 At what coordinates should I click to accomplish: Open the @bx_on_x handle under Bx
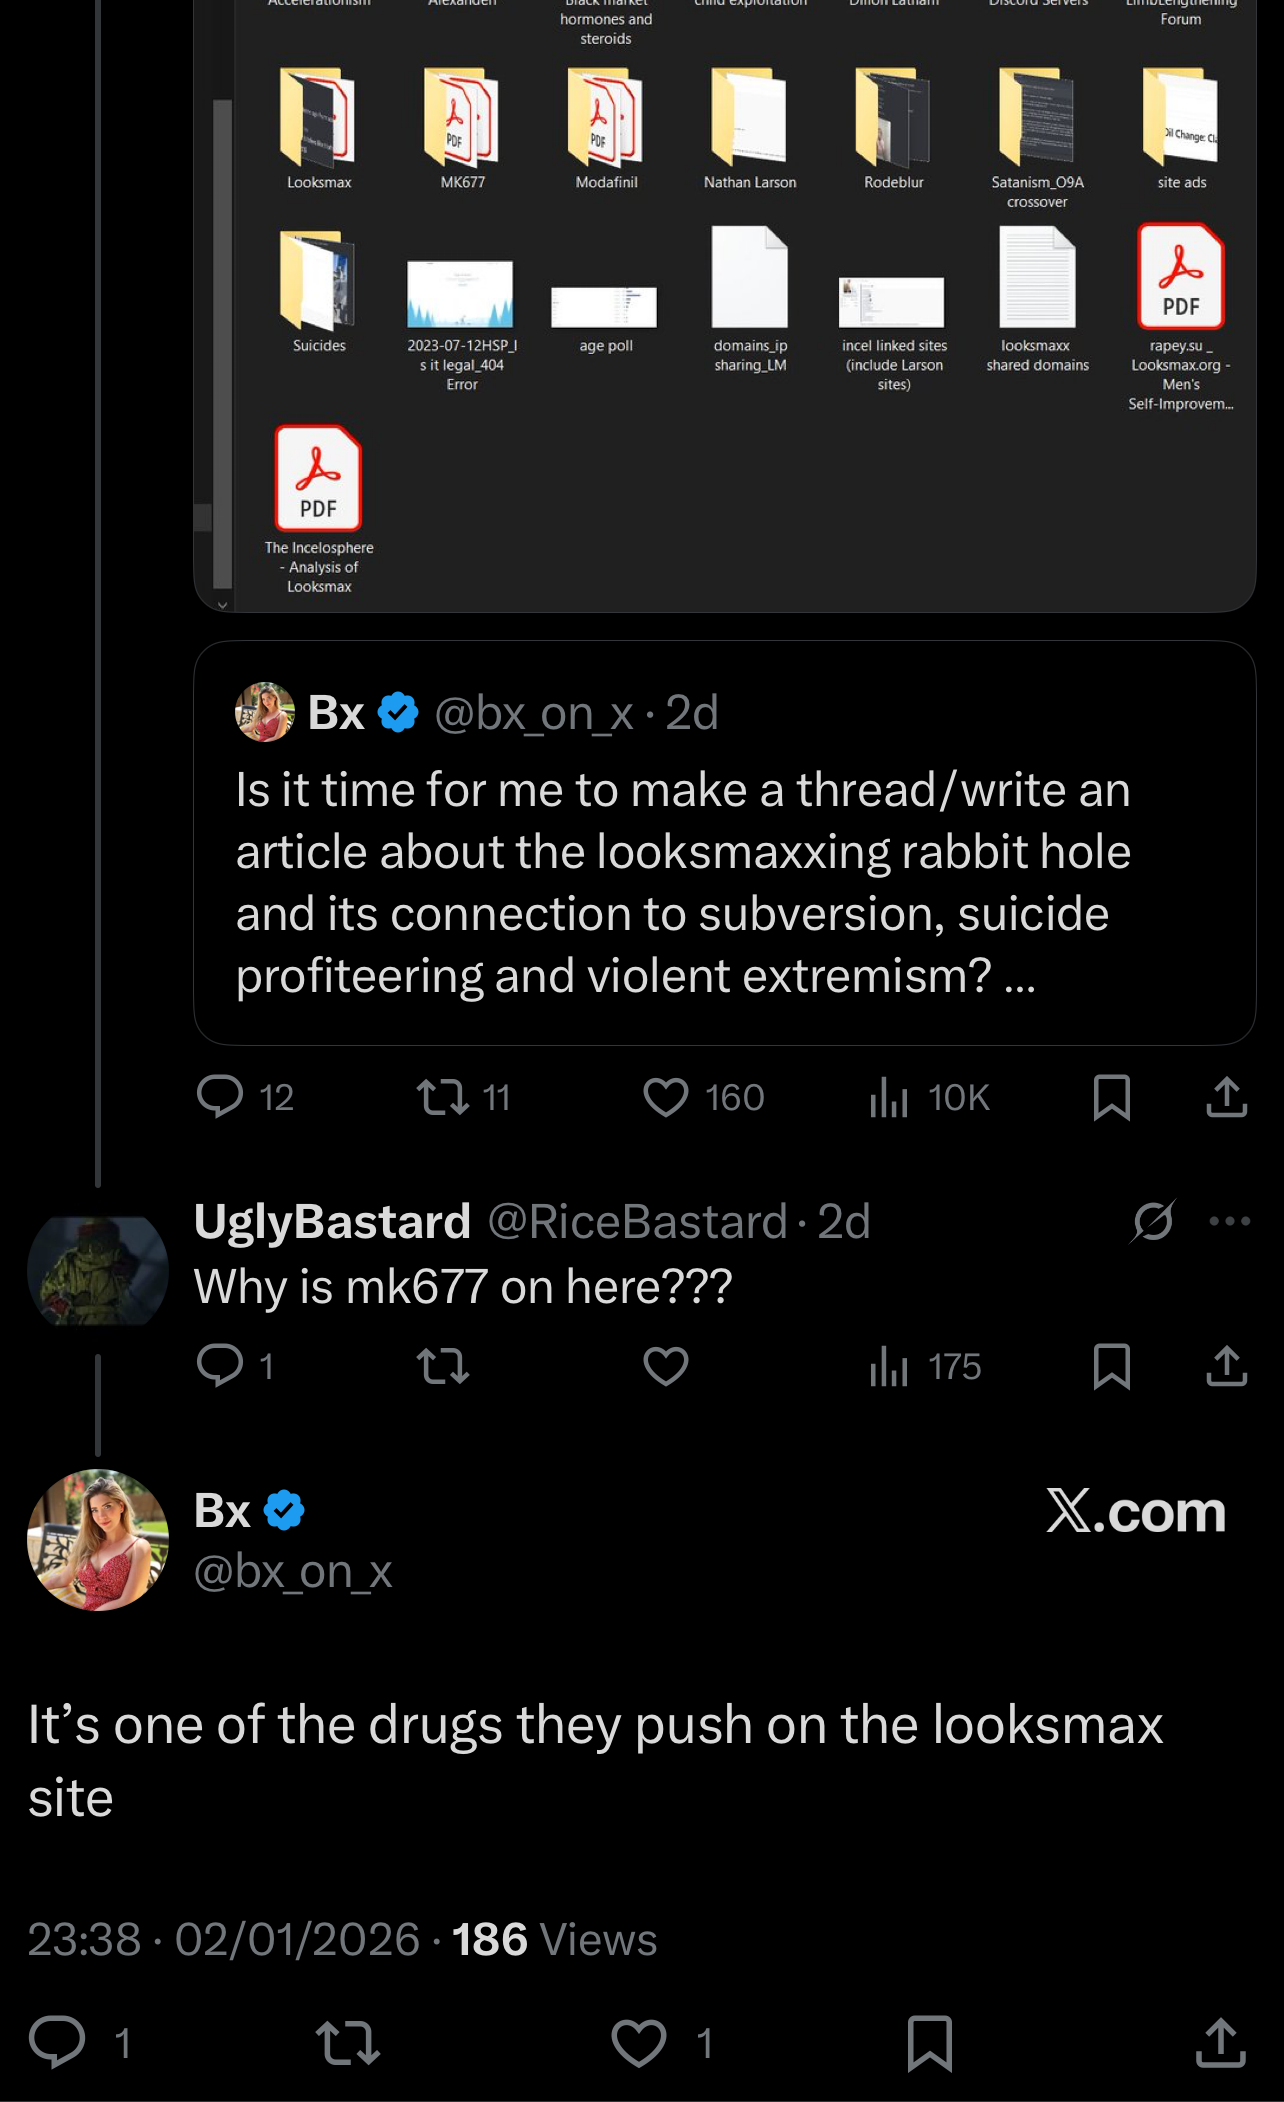(x=293, y=1572)
